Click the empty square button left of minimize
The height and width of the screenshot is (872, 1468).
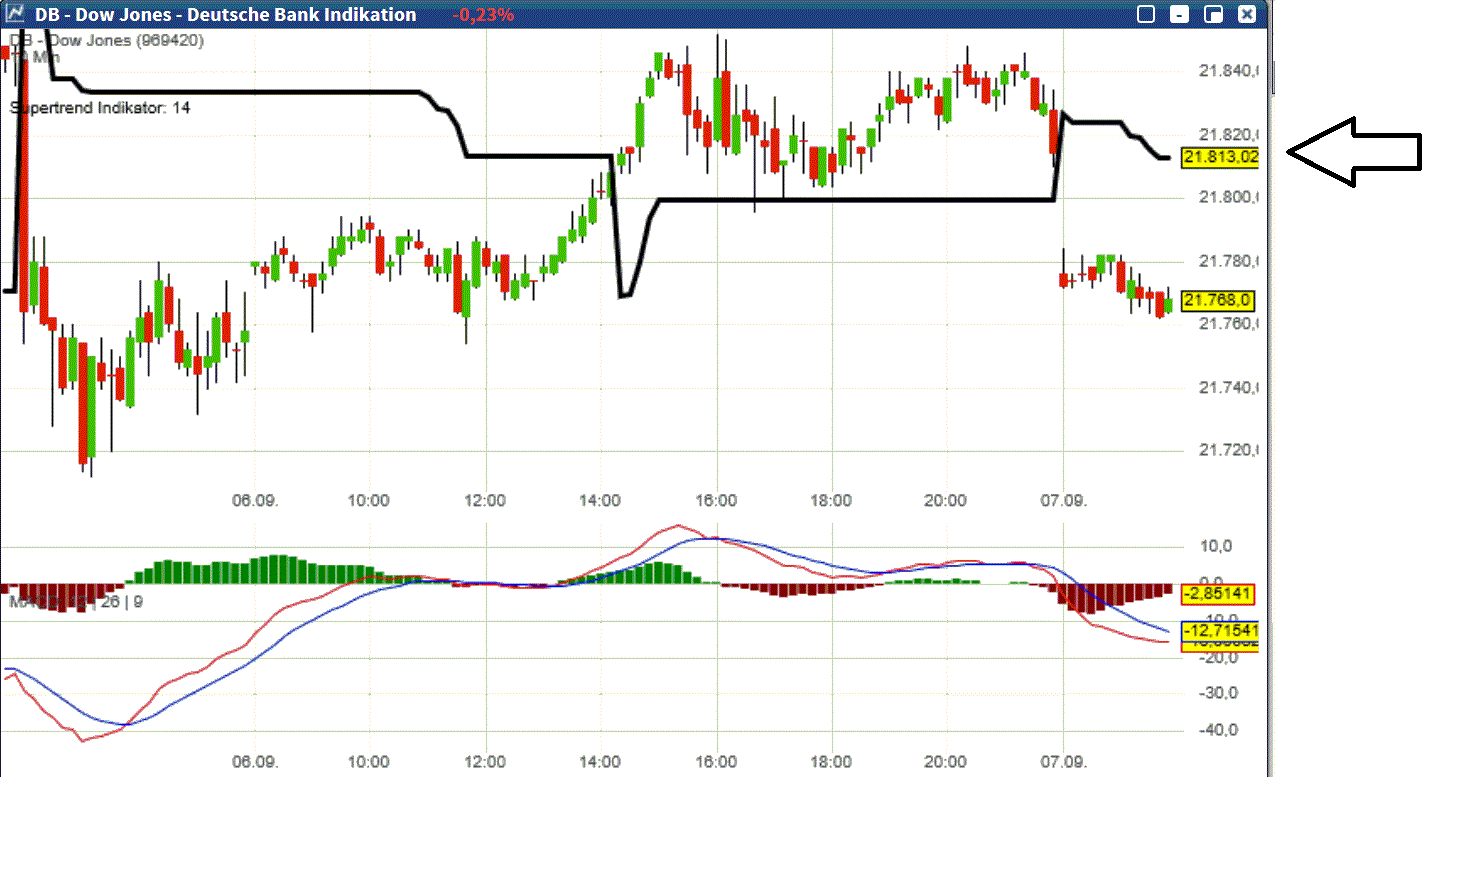click(x=1146, y=14)
